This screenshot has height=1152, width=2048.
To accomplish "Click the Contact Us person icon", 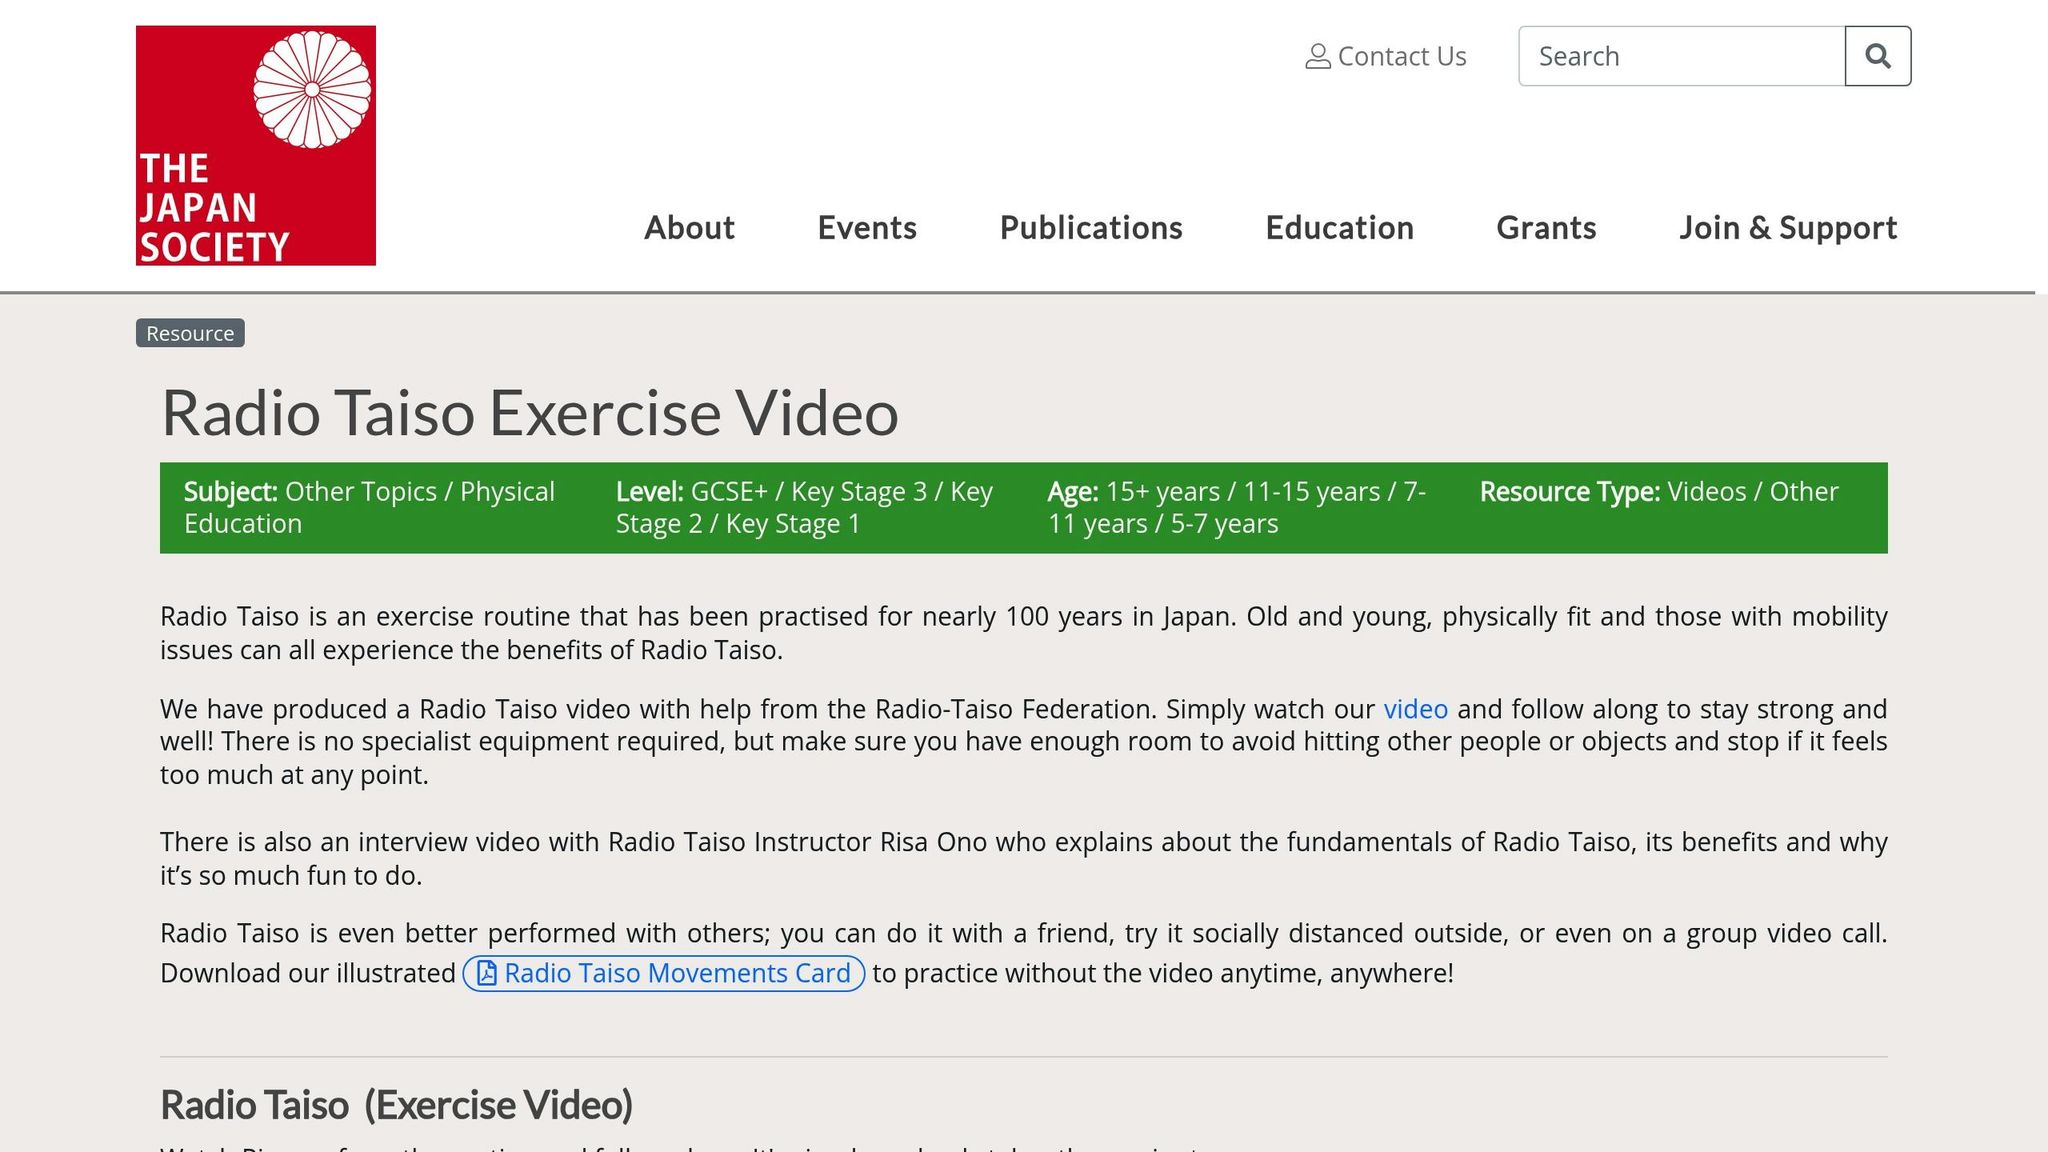I will 1318,57.
